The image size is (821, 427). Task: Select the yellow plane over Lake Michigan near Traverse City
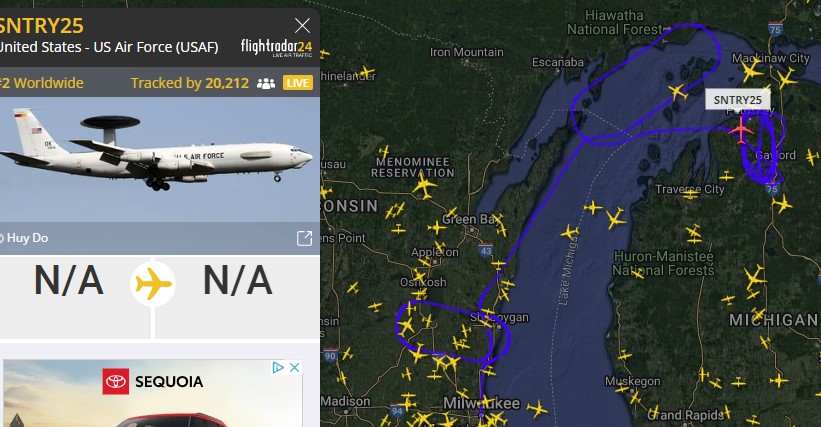point(616,218)
